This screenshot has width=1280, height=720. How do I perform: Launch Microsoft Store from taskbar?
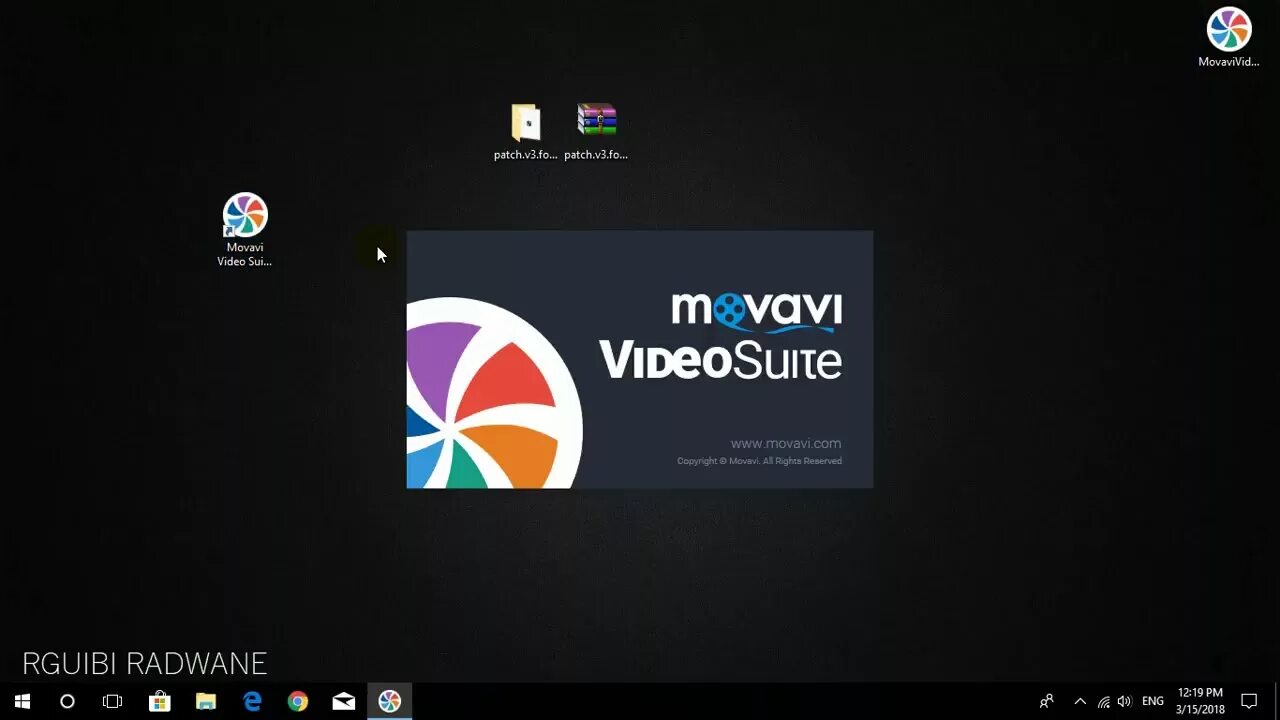click(x=159, y=701)
